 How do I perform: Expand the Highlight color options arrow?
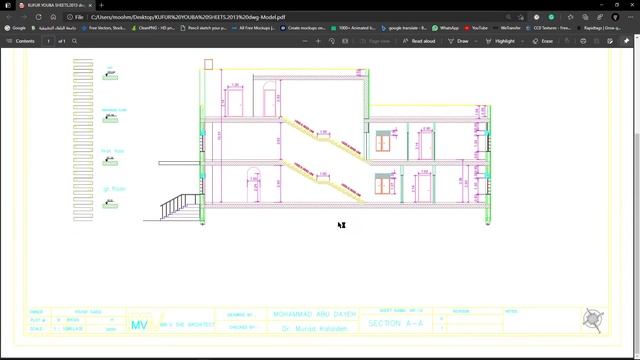click(x=522, y=41)
